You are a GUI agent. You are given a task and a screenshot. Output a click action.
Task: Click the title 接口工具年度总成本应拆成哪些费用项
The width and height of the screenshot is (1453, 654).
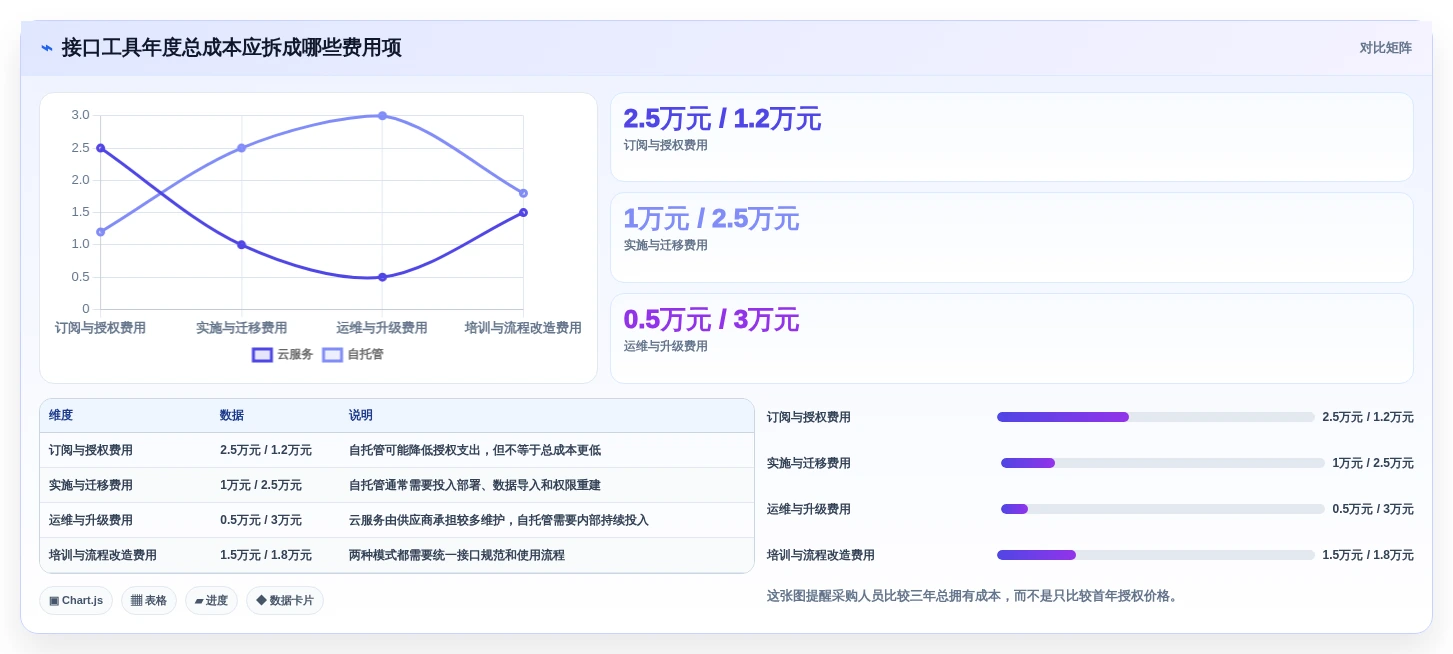(x=232, y=48)
